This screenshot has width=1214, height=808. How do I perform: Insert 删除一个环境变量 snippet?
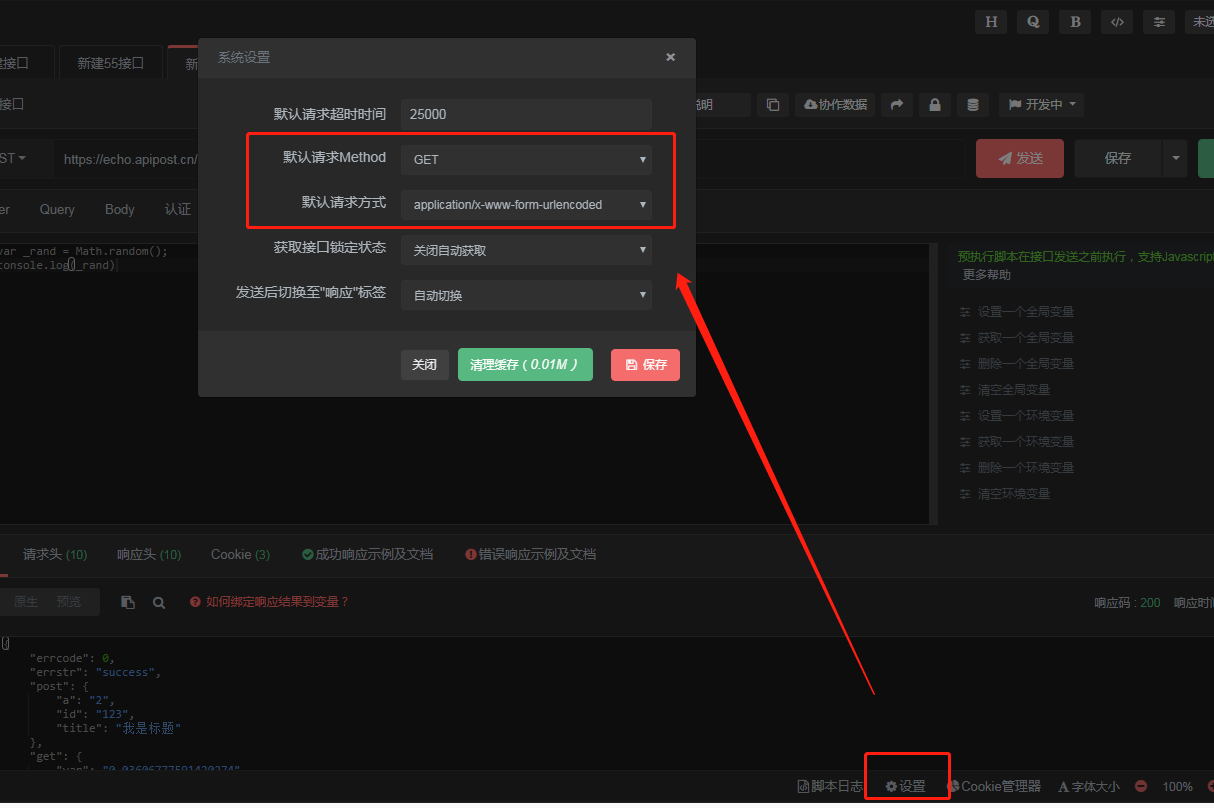coord(1016,468)
